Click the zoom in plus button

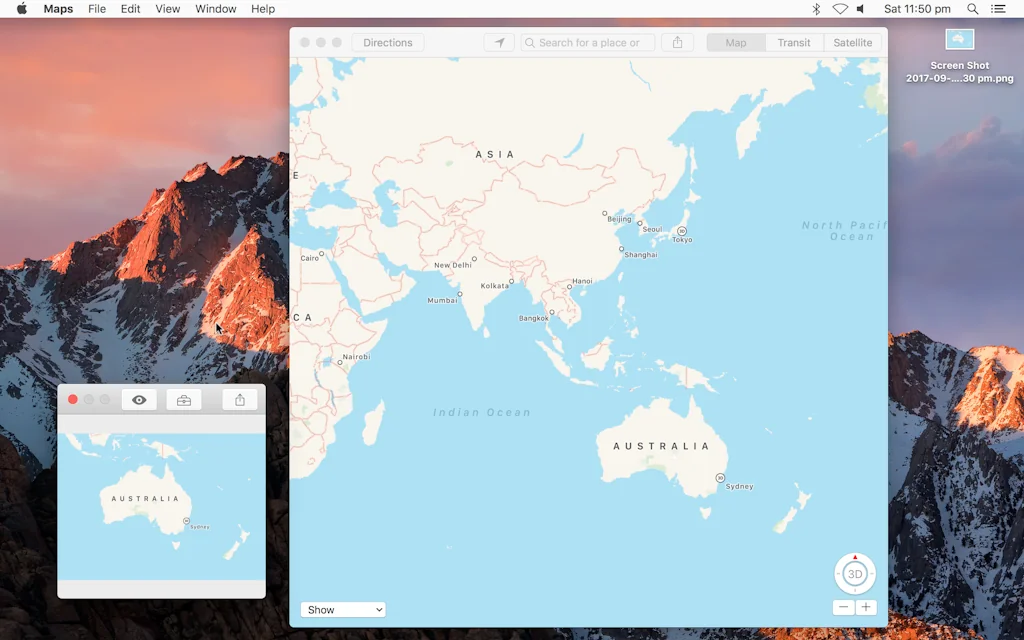(x=866, y=607)
